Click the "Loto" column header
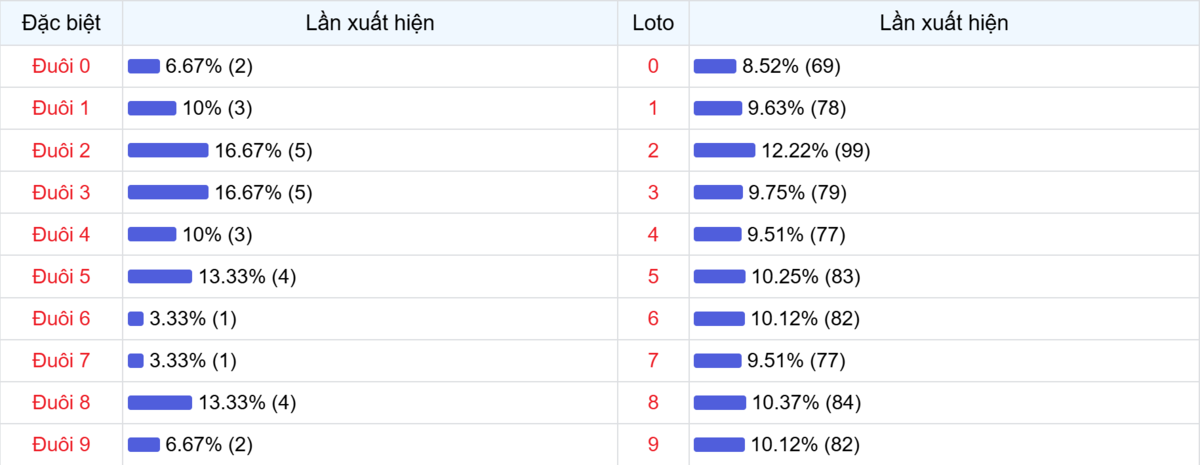 (653, 23)
